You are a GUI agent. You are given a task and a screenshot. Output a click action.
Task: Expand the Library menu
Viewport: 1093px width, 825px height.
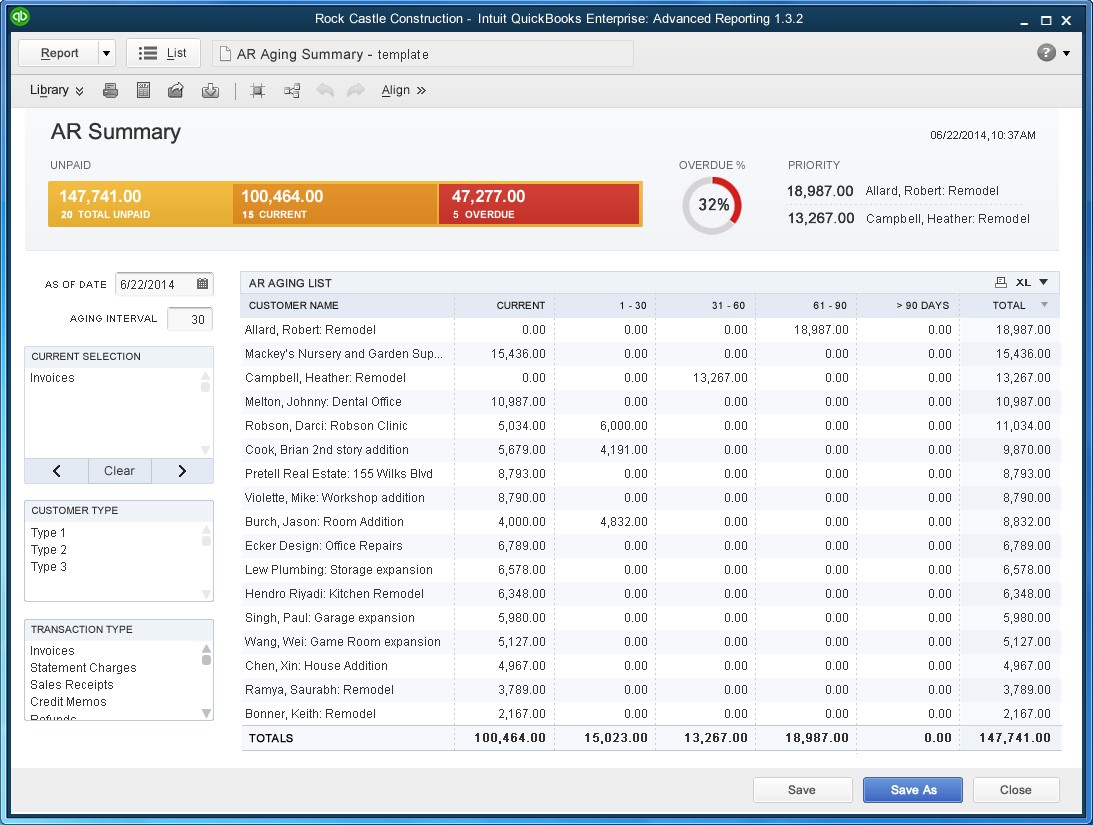tap(56, 90)
